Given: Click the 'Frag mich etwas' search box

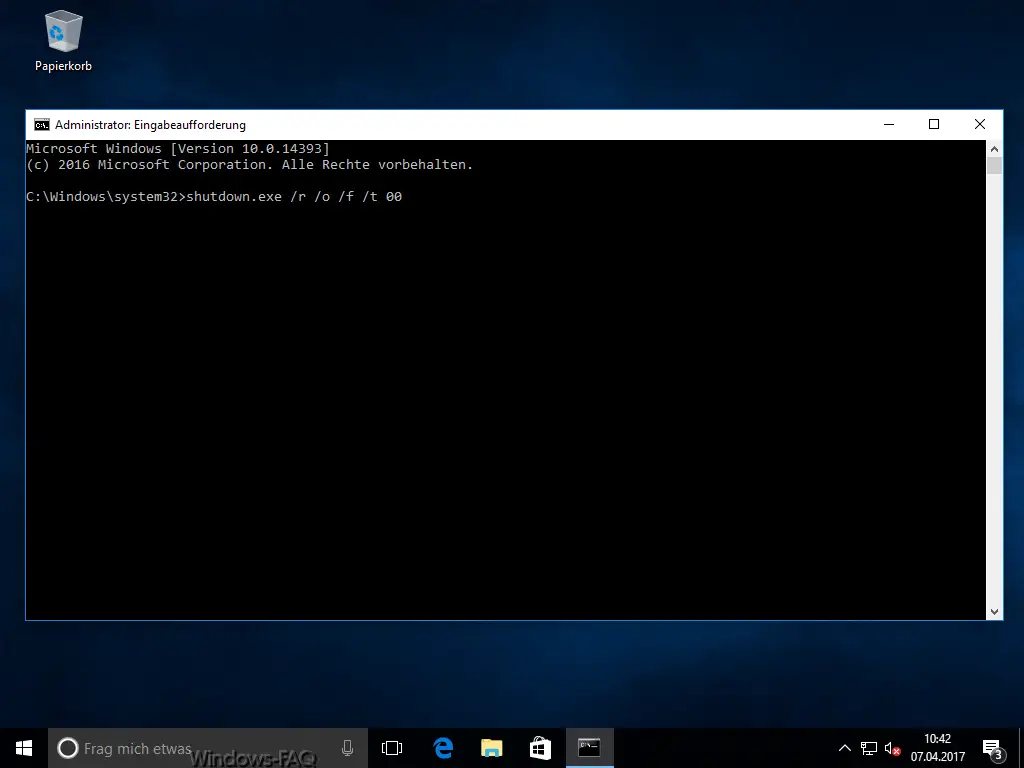Looking at the screenshot, I should 200,748.
